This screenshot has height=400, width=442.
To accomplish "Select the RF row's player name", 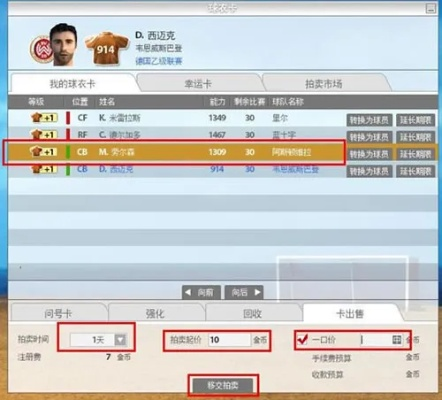I will 120,135.
